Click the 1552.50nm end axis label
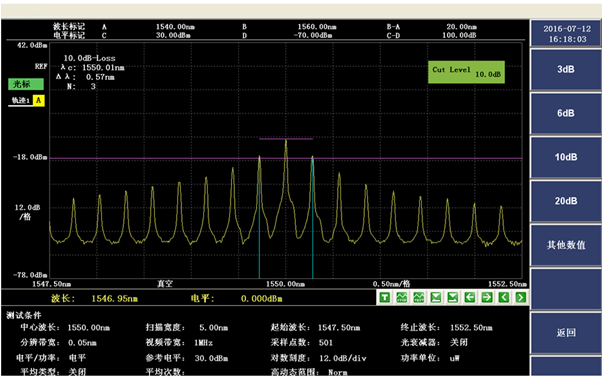Image resolution: width=603 pixels, height=378 pixels. [x=507, y=284]
